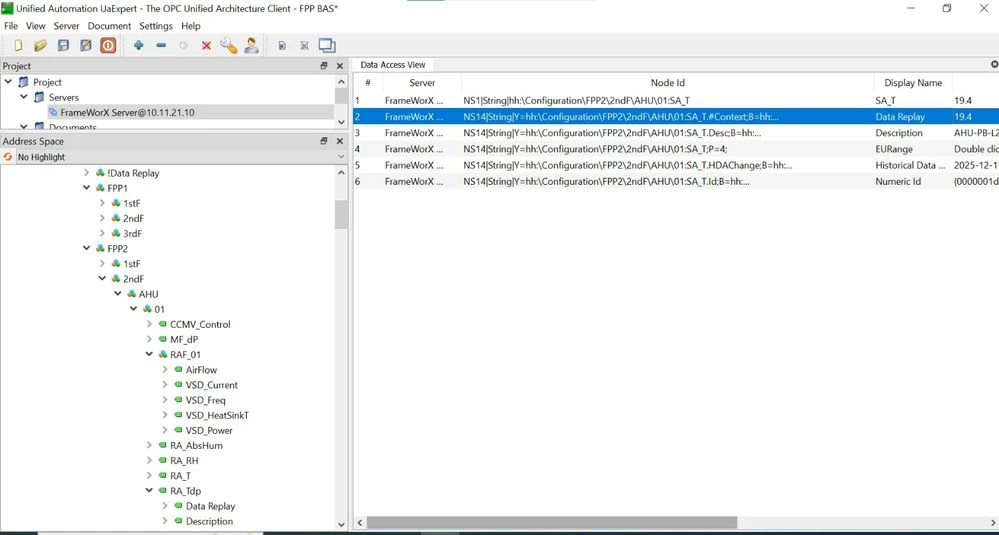Select the VSD_Power tree node
This screenshot has height=535, width=999.
209,430
